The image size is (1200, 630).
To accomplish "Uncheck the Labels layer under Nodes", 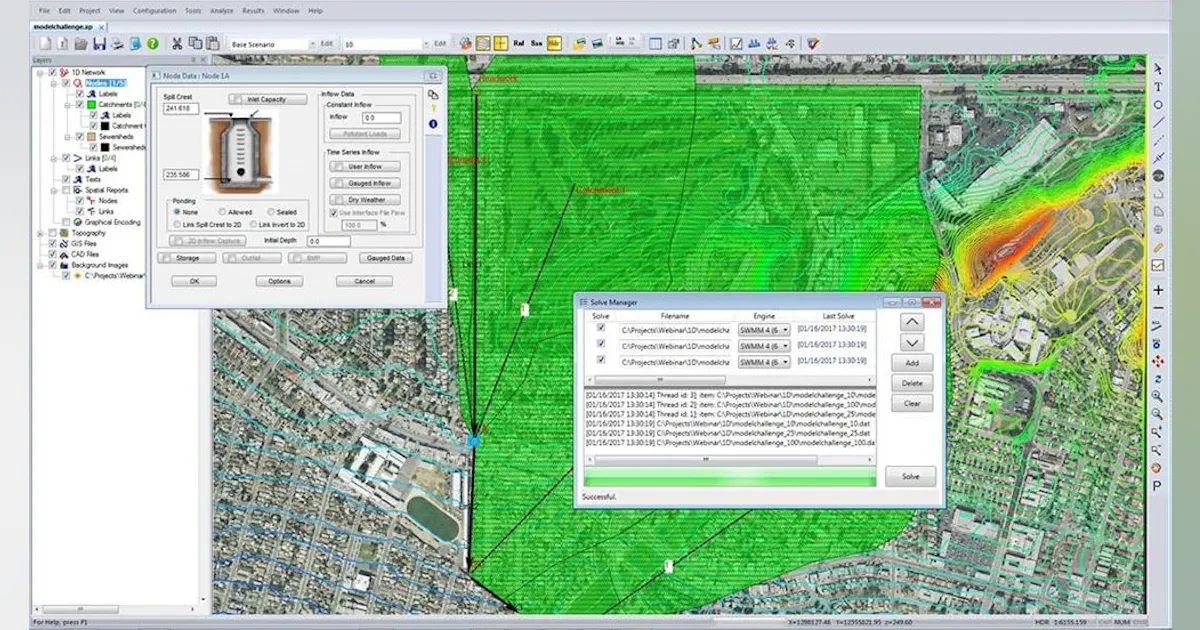I will pos(82,94).
